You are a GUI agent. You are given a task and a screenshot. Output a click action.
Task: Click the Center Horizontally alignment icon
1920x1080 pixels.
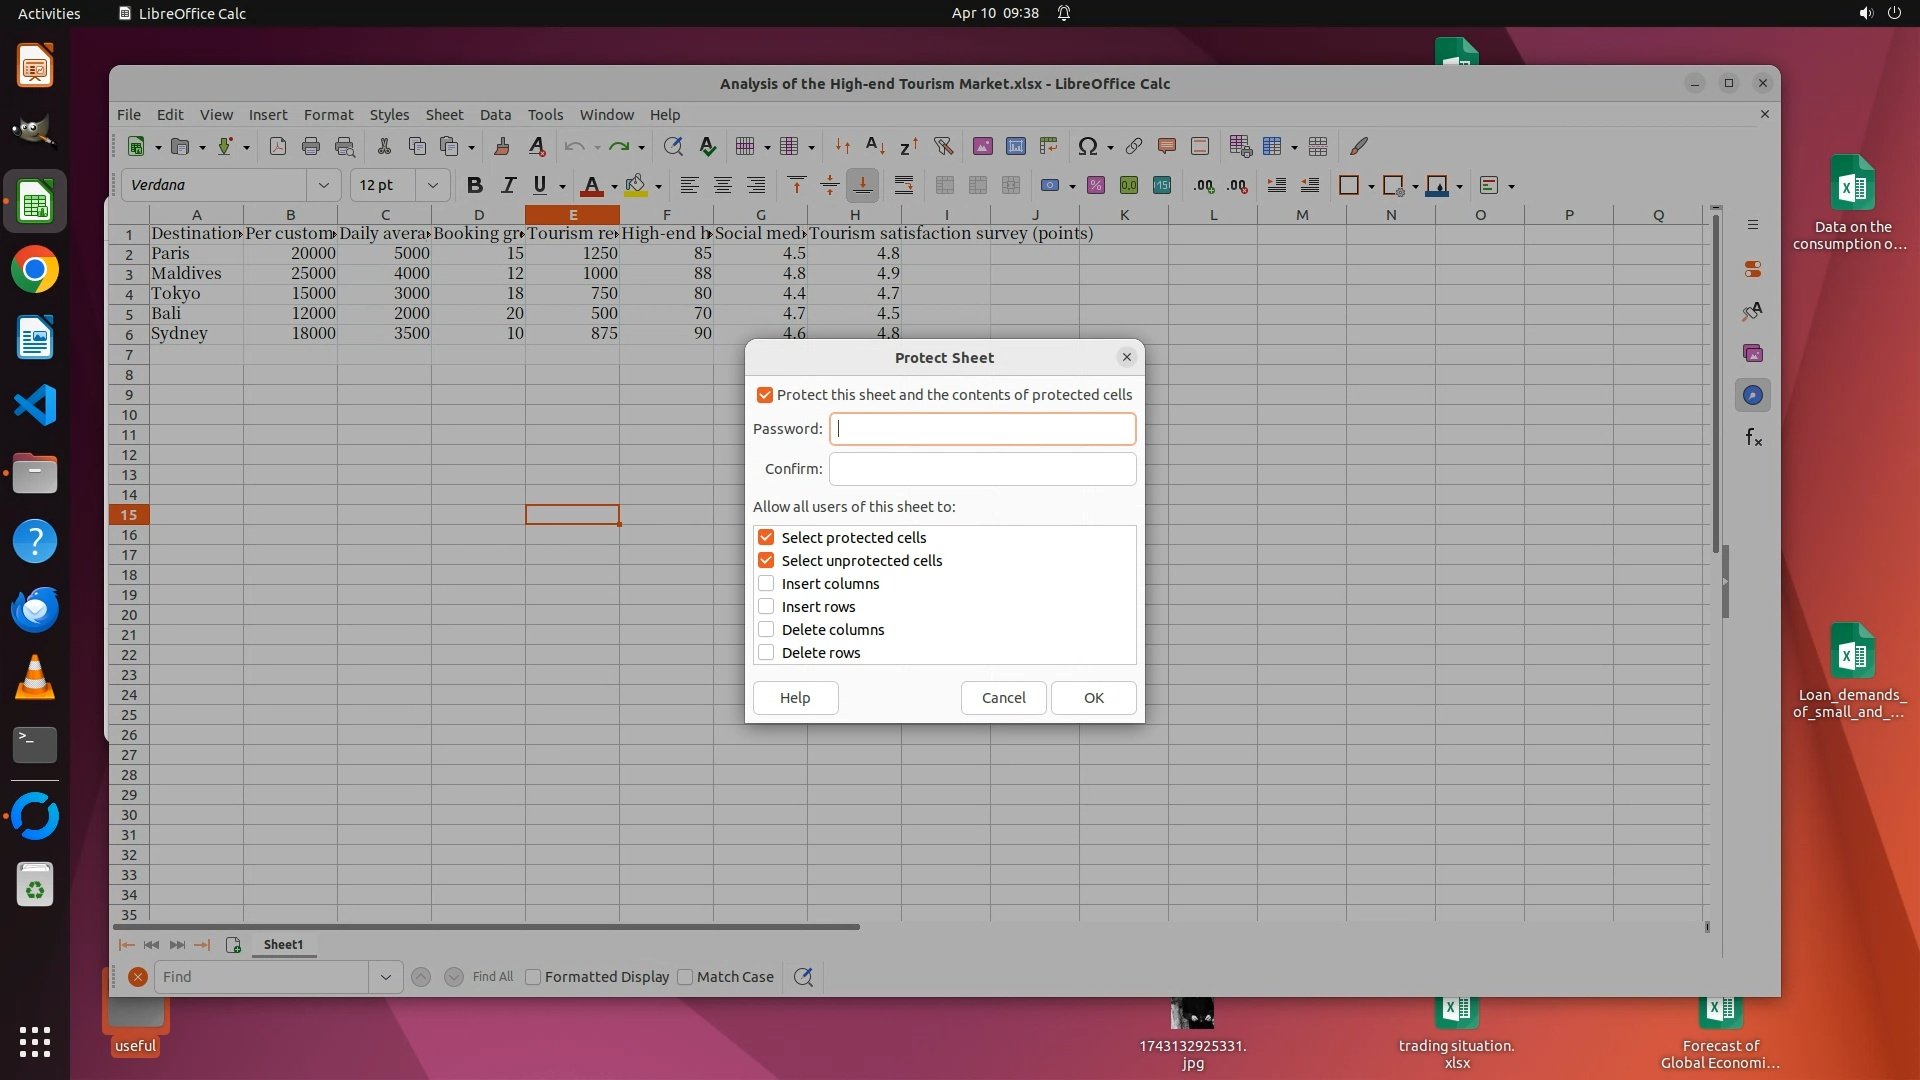[x=723, y=185]
